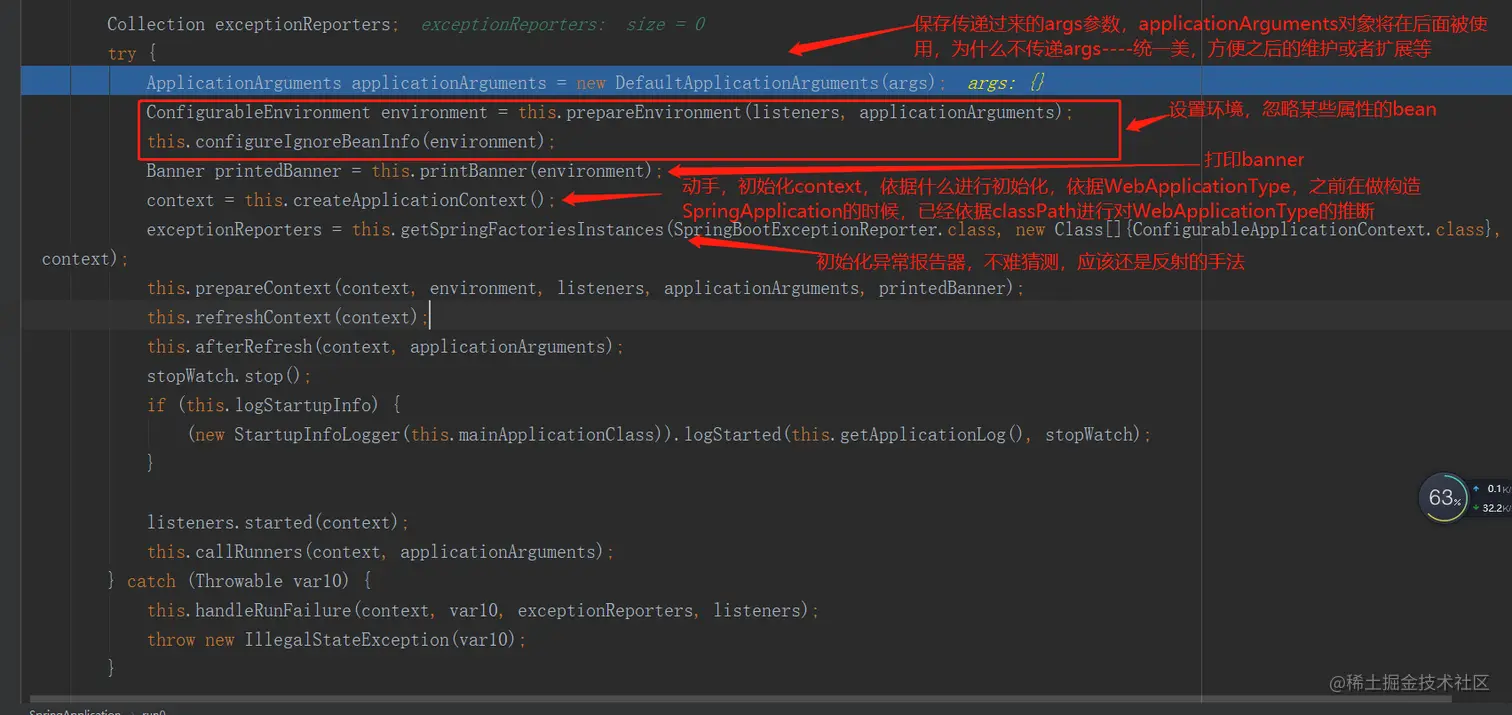This screenshot has height=715, width=1512.
Task: Click the "logStarted(" method call
Action: (x=737, y=435)
